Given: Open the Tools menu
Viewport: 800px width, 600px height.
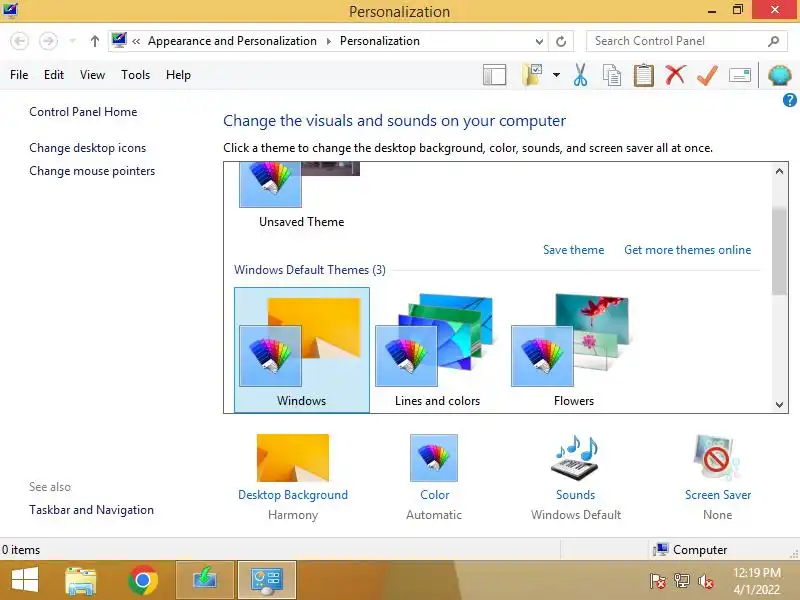Looking at the screenshot, I should click(x=135, y=75).
